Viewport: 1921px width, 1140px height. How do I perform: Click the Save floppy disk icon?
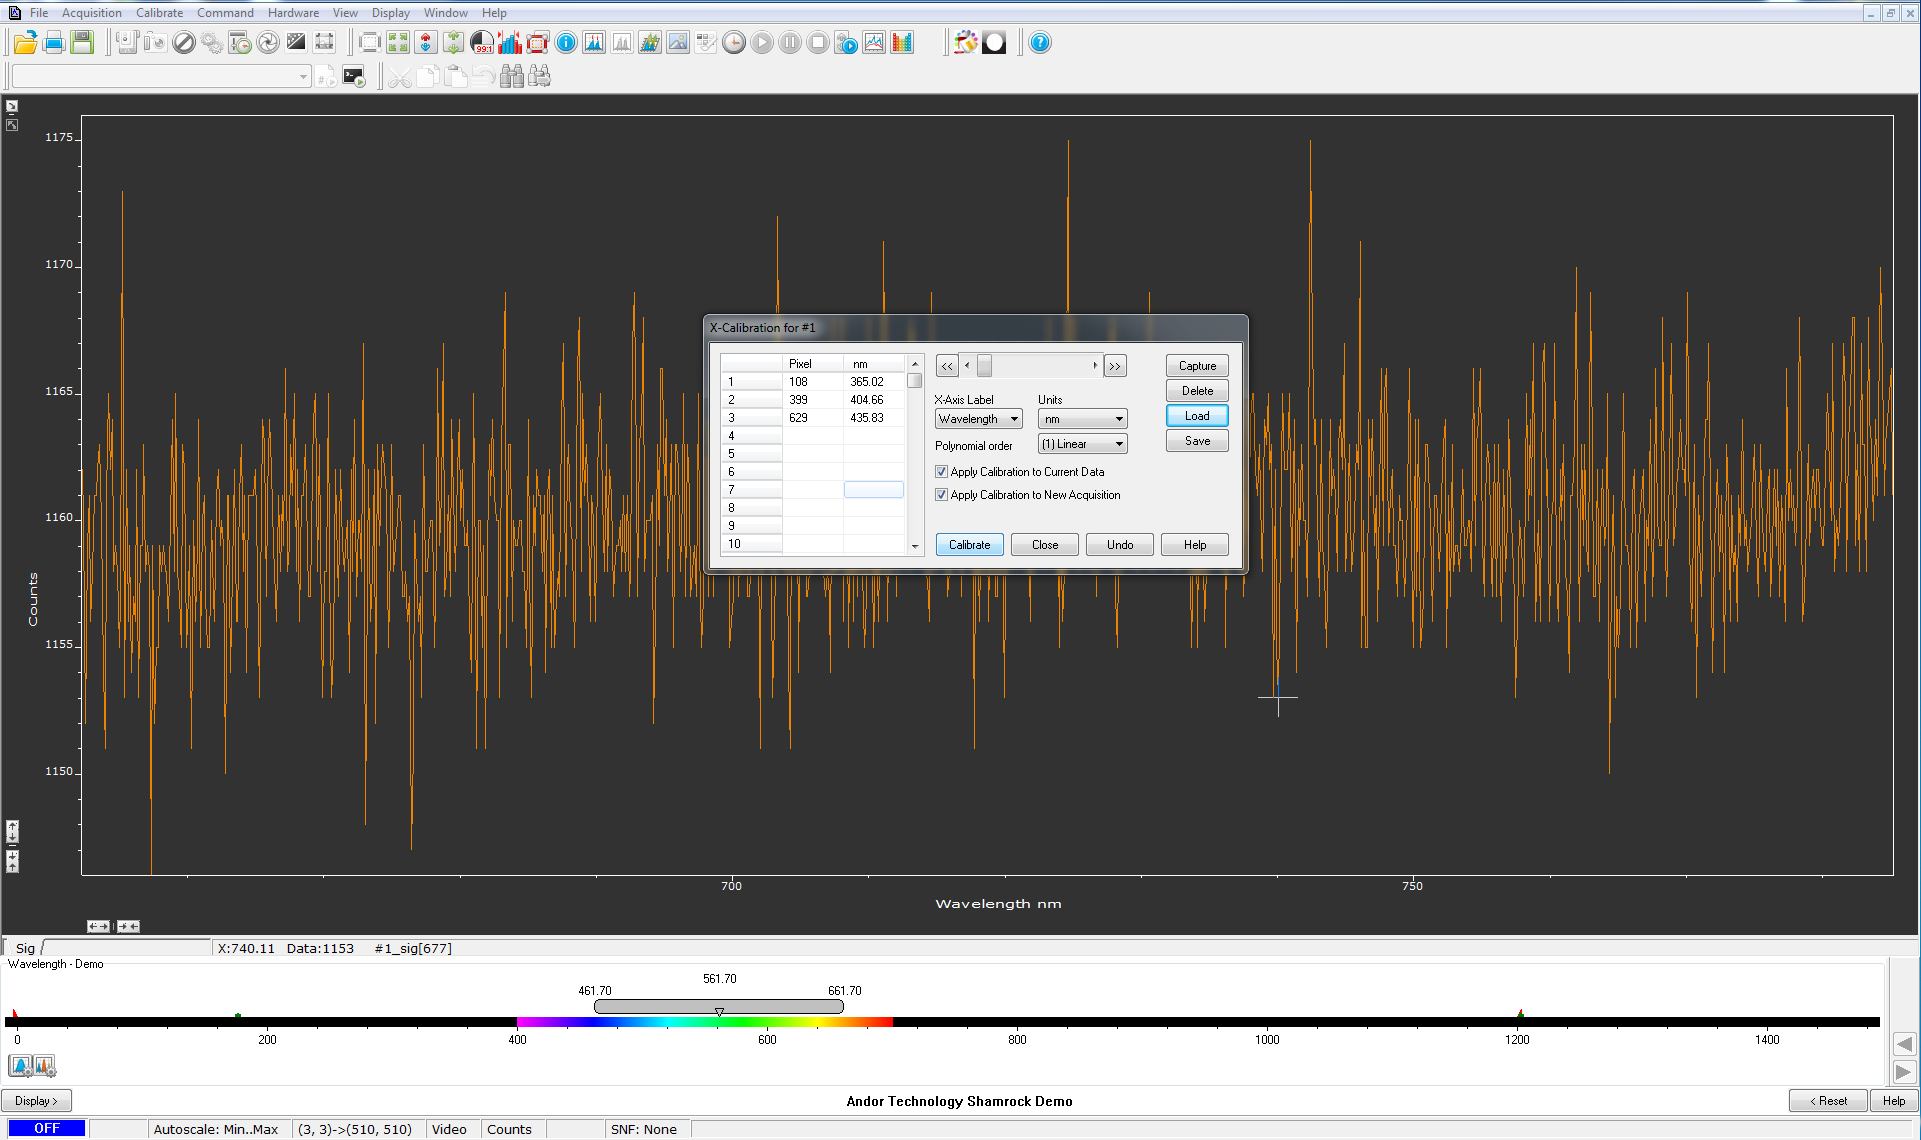(x=82, y=43)
